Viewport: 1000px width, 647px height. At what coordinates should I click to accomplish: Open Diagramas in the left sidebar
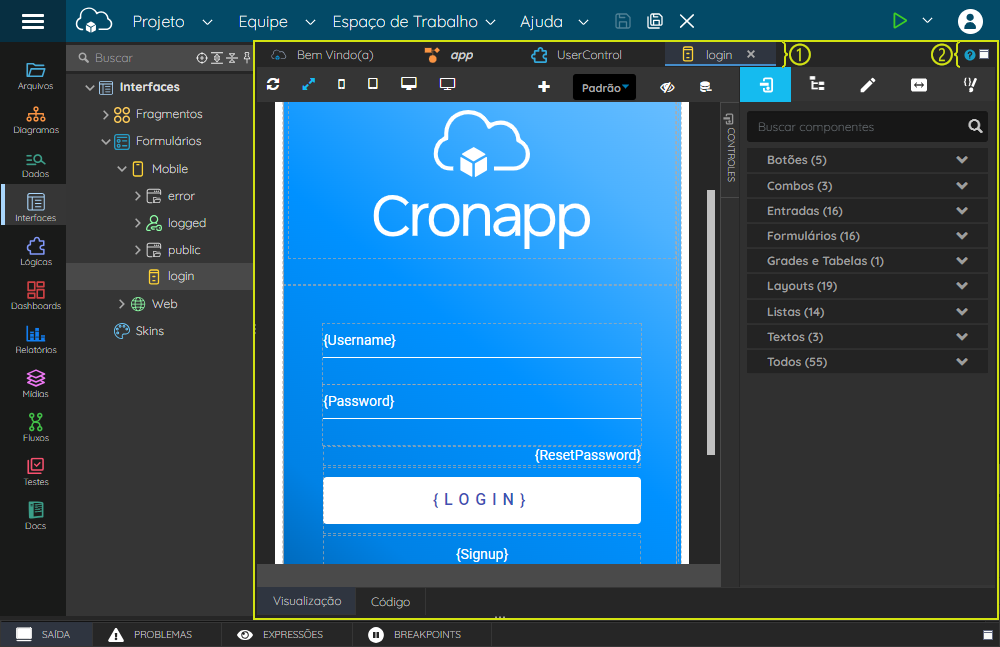tap(36, 120)
